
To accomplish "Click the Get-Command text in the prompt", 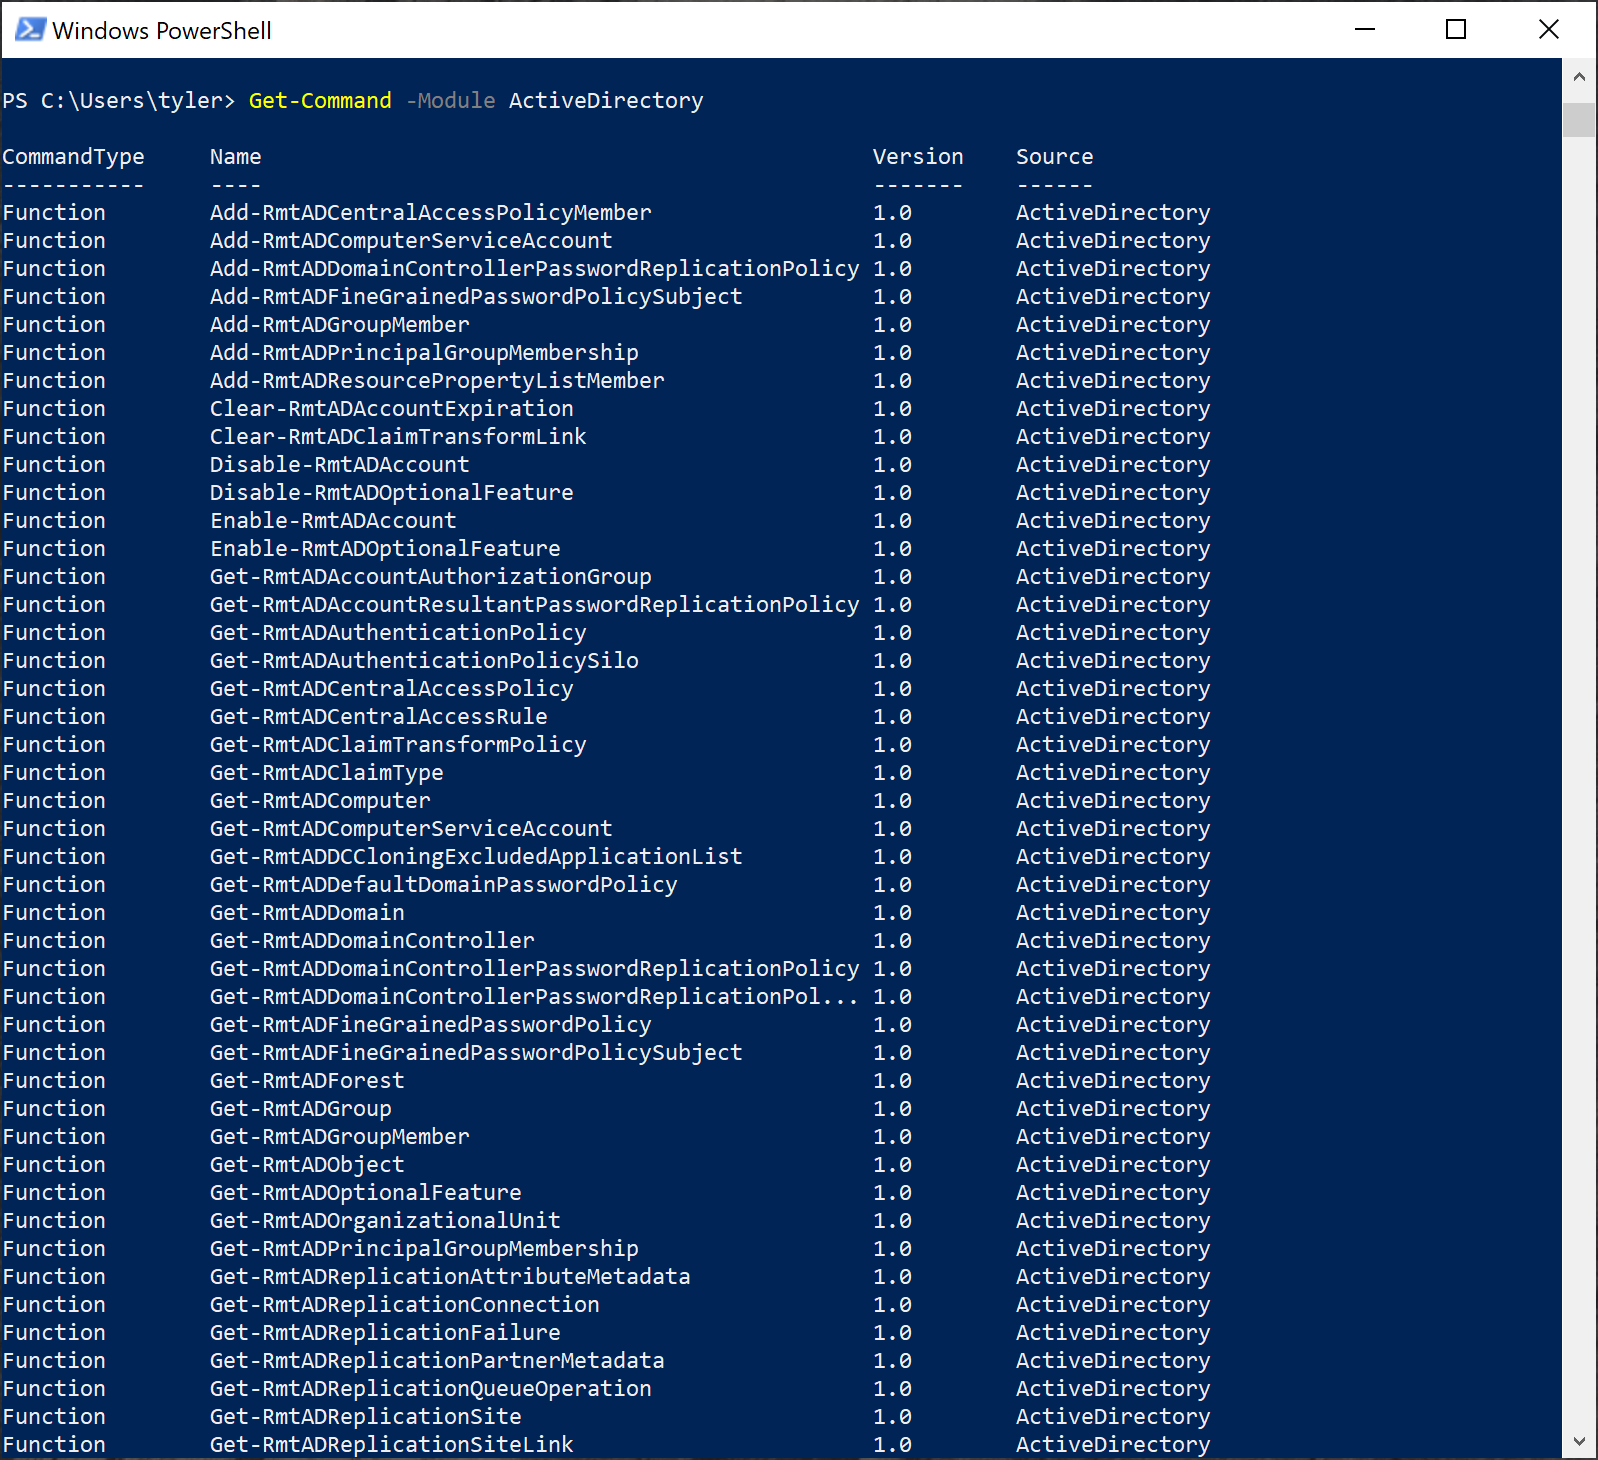I will point(320,100).
